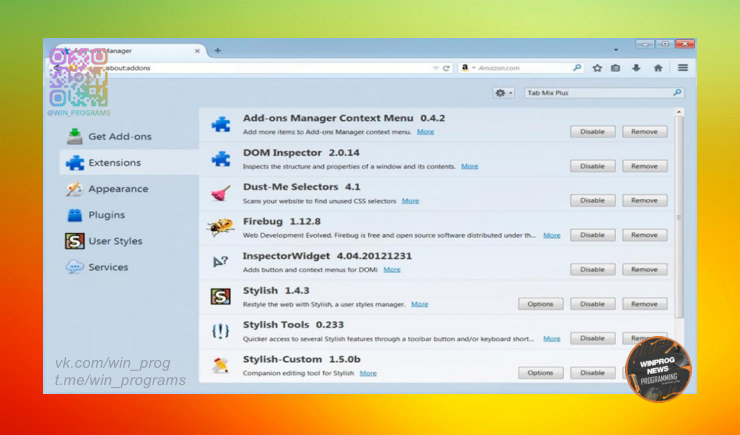Screen dimensions: 740x435
Task: Select the Extensions category
Action: tap(129, 162)
